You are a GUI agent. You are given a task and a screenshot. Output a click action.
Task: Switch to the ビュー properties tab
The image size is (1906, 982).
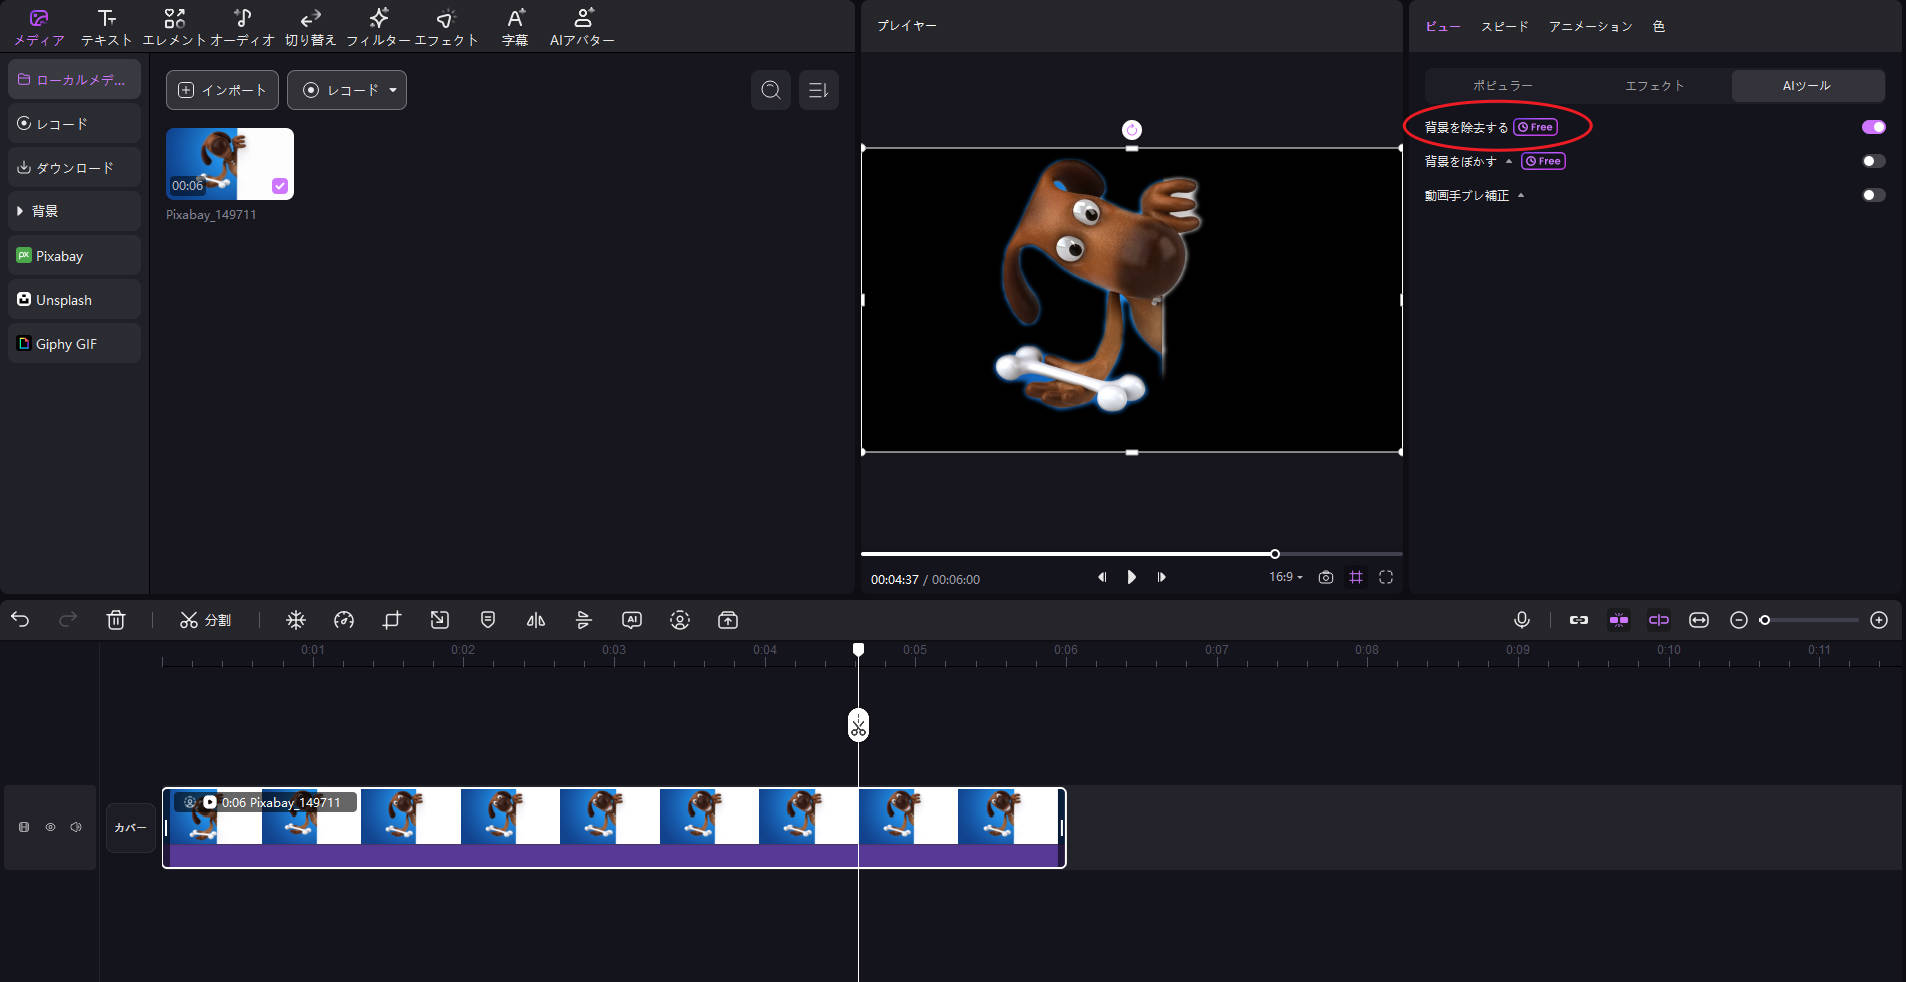click(x=1442, y=26)
